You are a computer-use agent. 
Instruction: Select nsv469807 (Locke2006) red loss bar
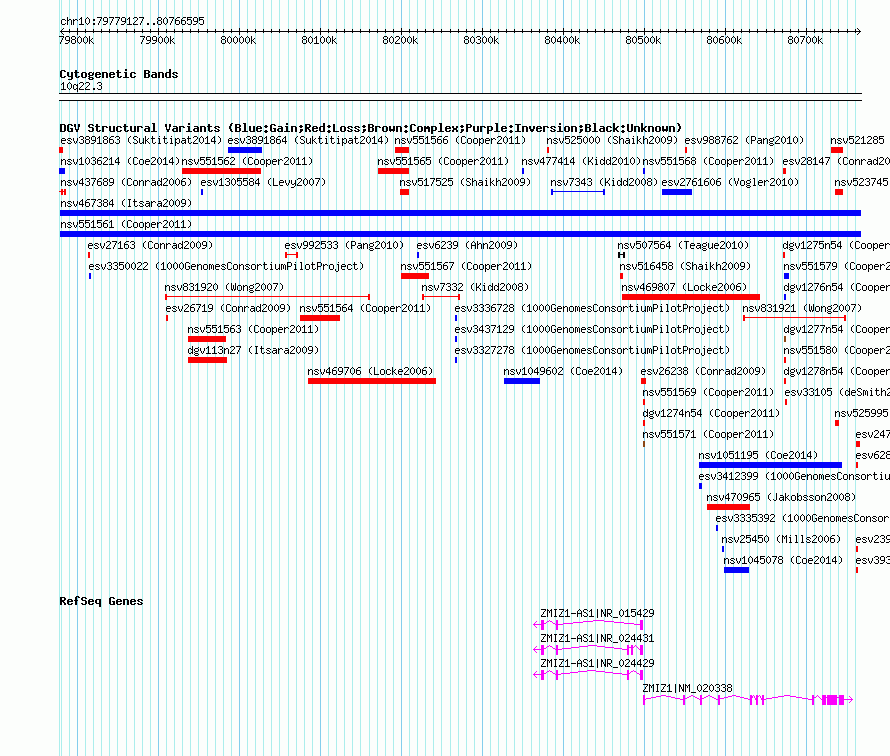tap(691, 297)
